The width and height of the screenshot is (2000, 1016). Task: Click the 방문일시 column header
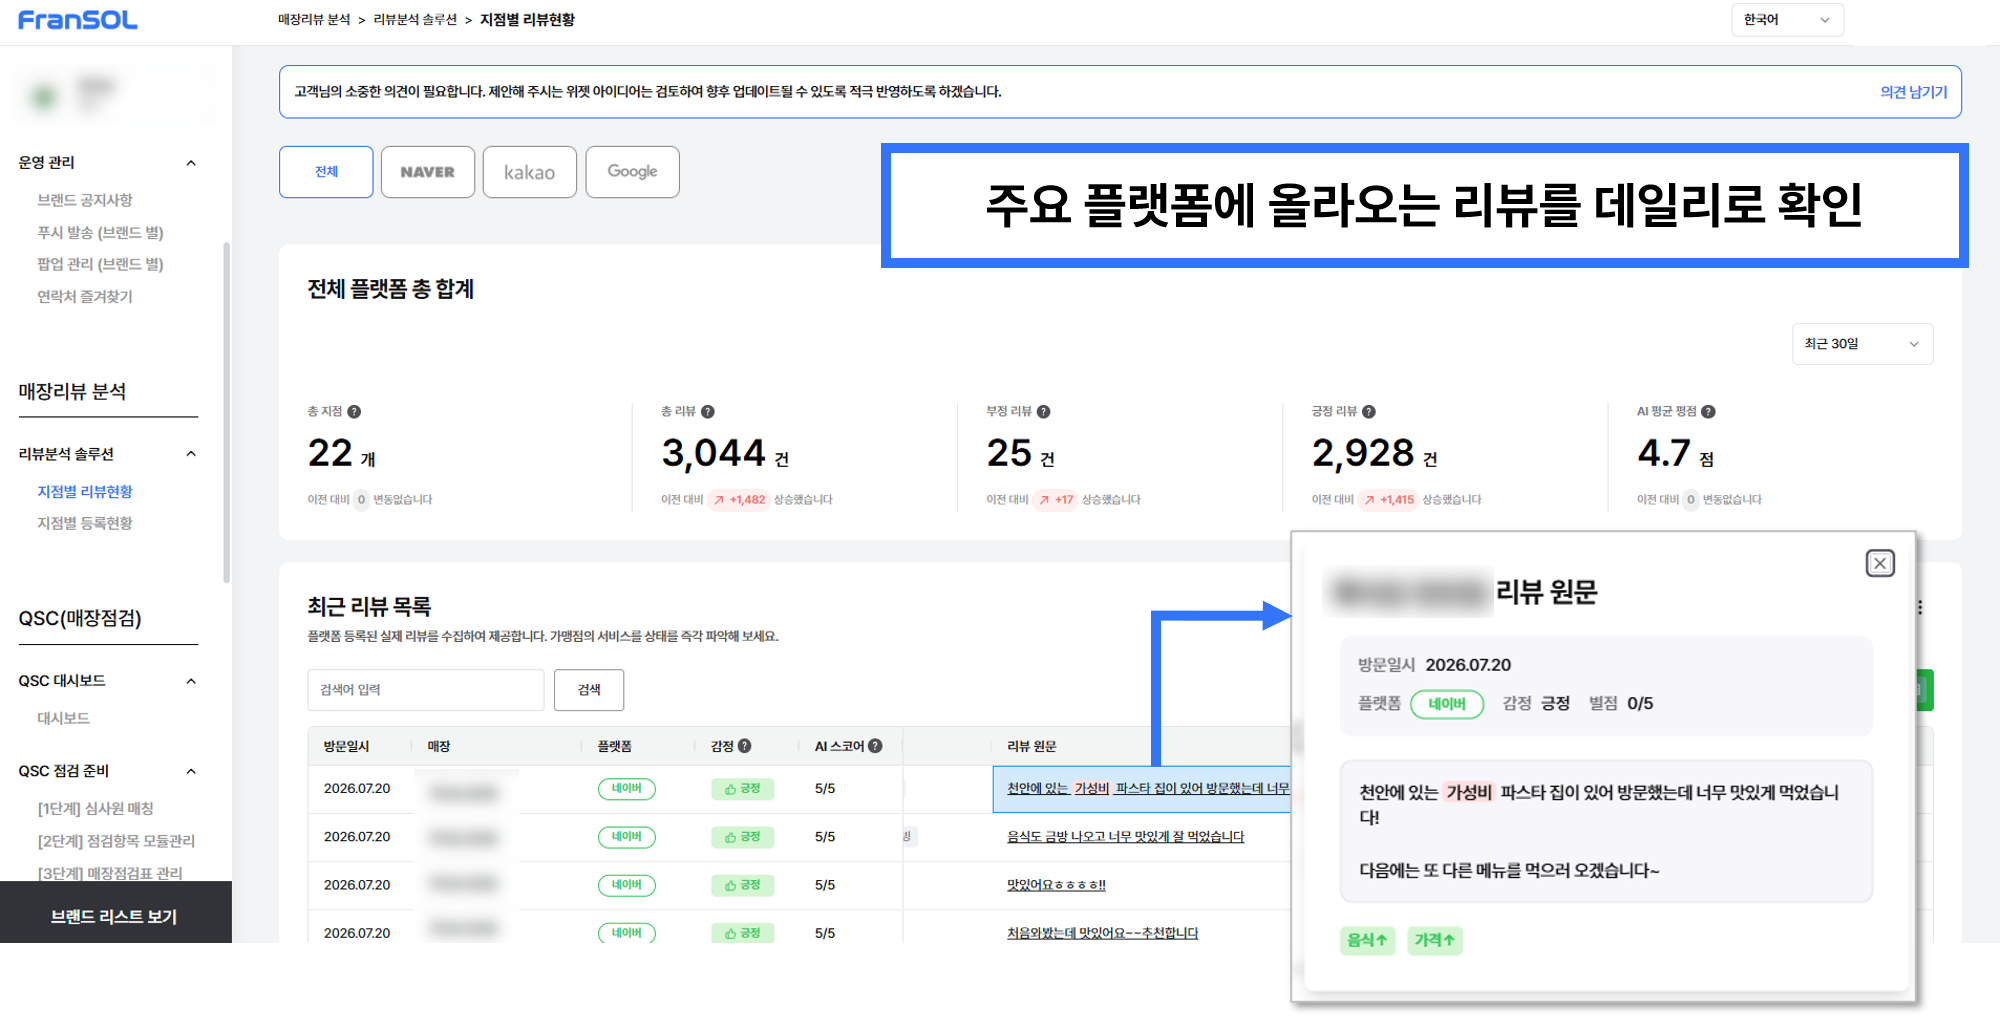coord(346,747)
